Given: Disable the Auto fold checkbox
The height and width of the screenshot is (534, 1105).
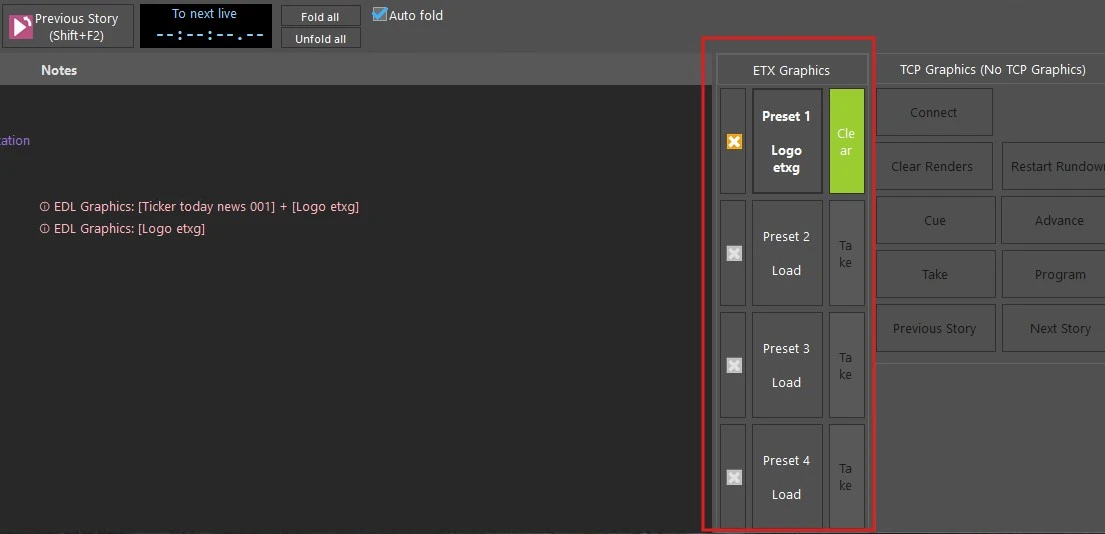Looking at the screenshot, I should click(380, 14).
